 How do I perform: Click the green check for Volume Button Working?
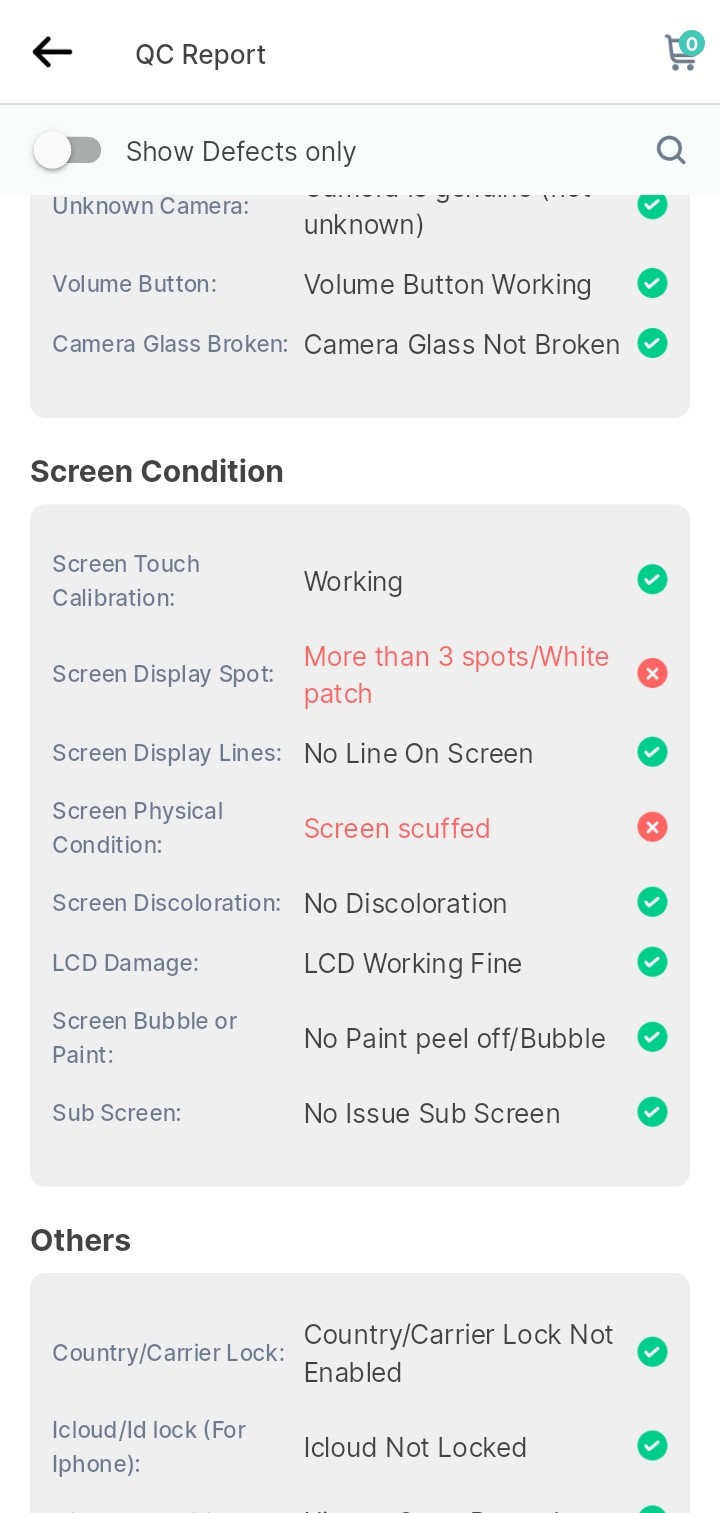[x=652, y=284]
